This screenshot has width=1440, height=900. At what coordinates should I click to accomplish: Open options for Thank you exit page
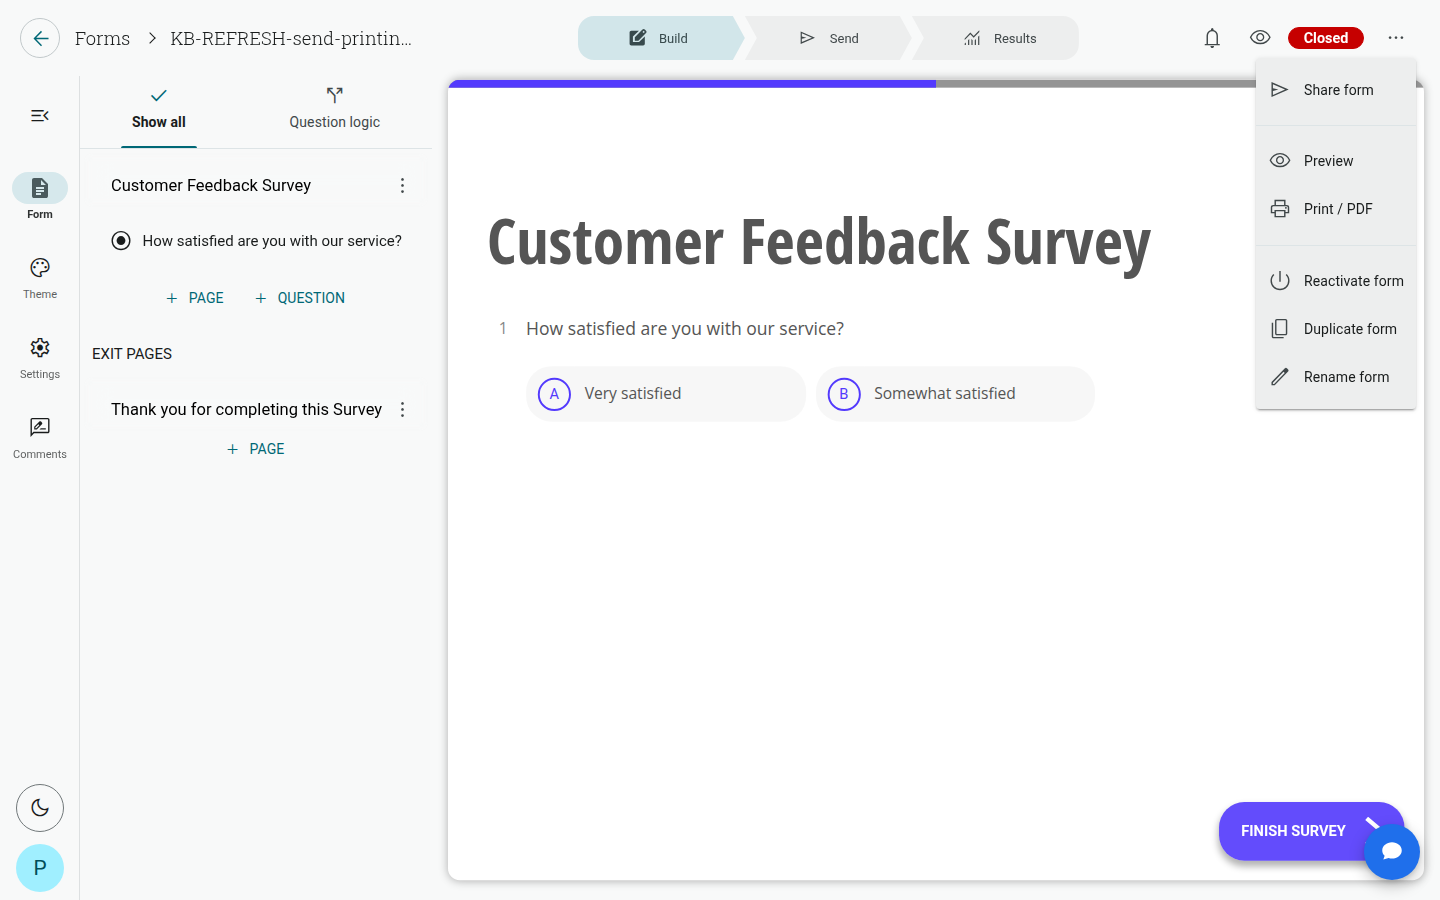(x=402, y=410)
